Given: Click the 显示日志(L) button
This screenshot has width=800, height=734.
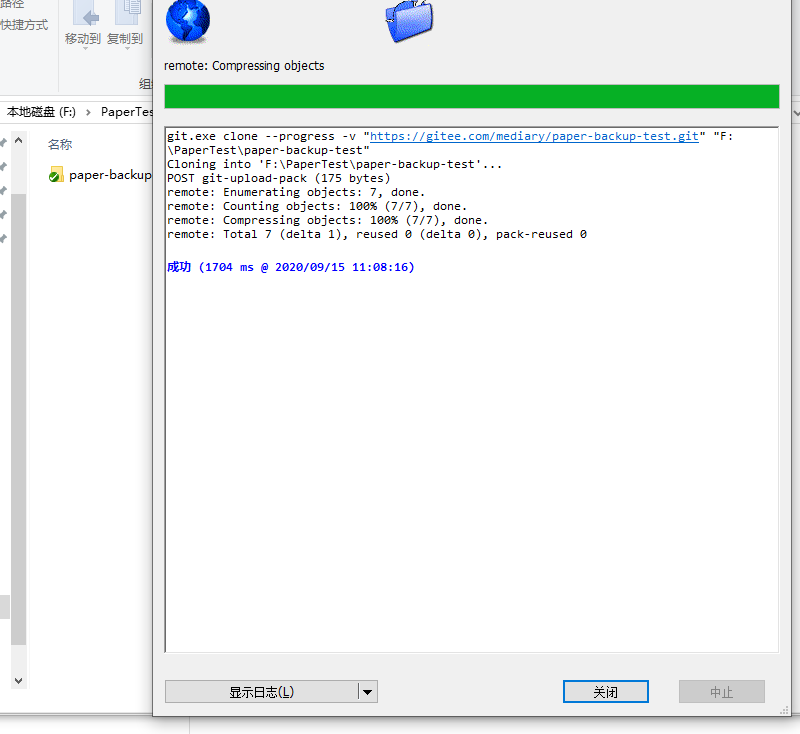Looking at the screenshot, I should (x=261, y=692).
